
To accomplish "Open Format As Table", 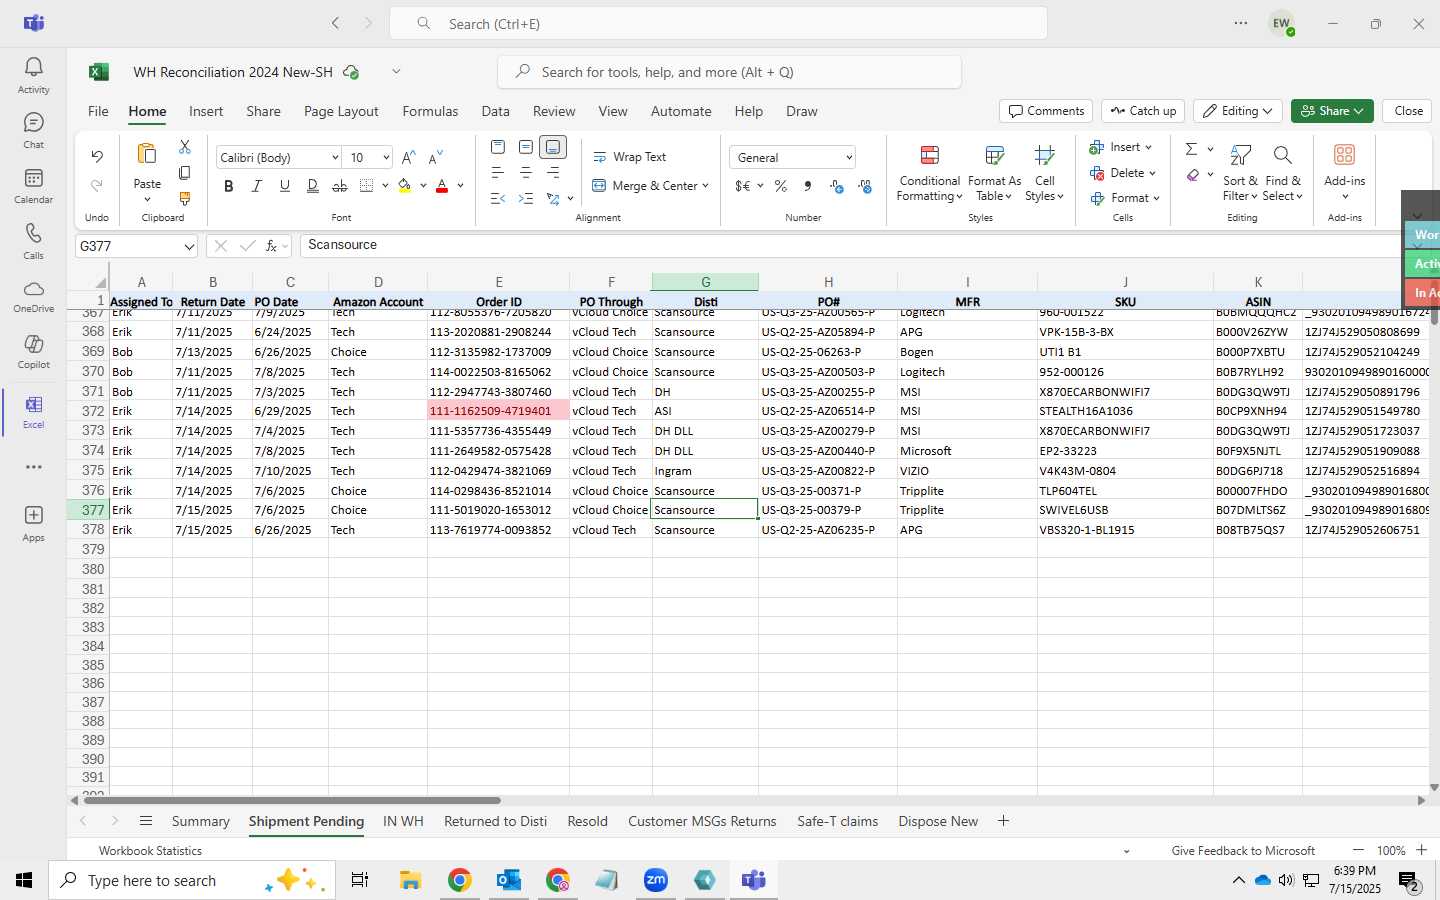I will tap(994, 173).
